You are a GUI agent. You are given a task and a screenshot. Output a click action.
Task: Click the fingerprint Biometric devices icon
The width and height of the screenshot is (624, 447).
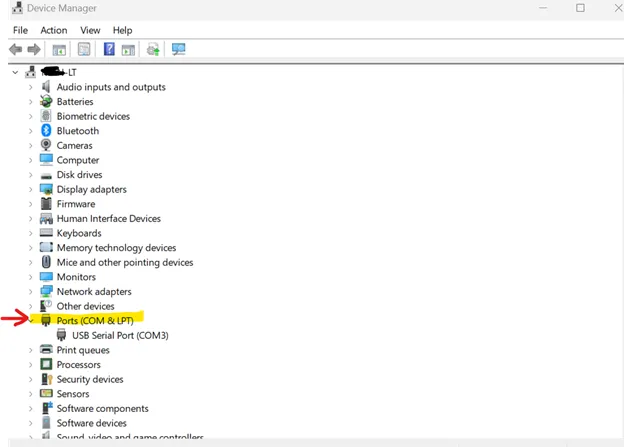coord(46,116)
